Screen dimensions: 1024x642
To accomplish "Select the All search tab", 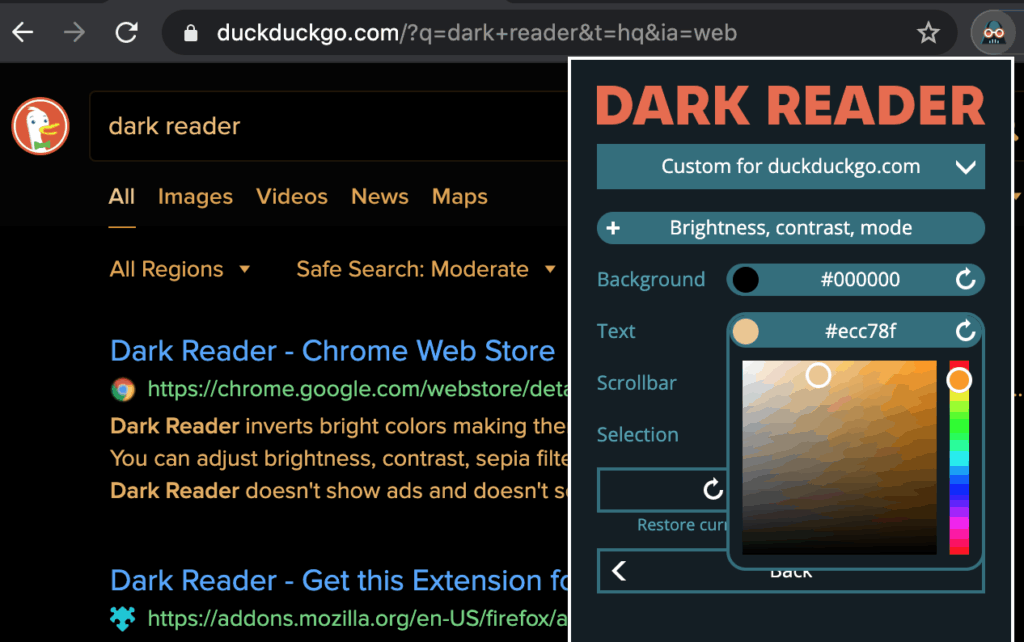I will pyautogui.click(x=121, y=197).
